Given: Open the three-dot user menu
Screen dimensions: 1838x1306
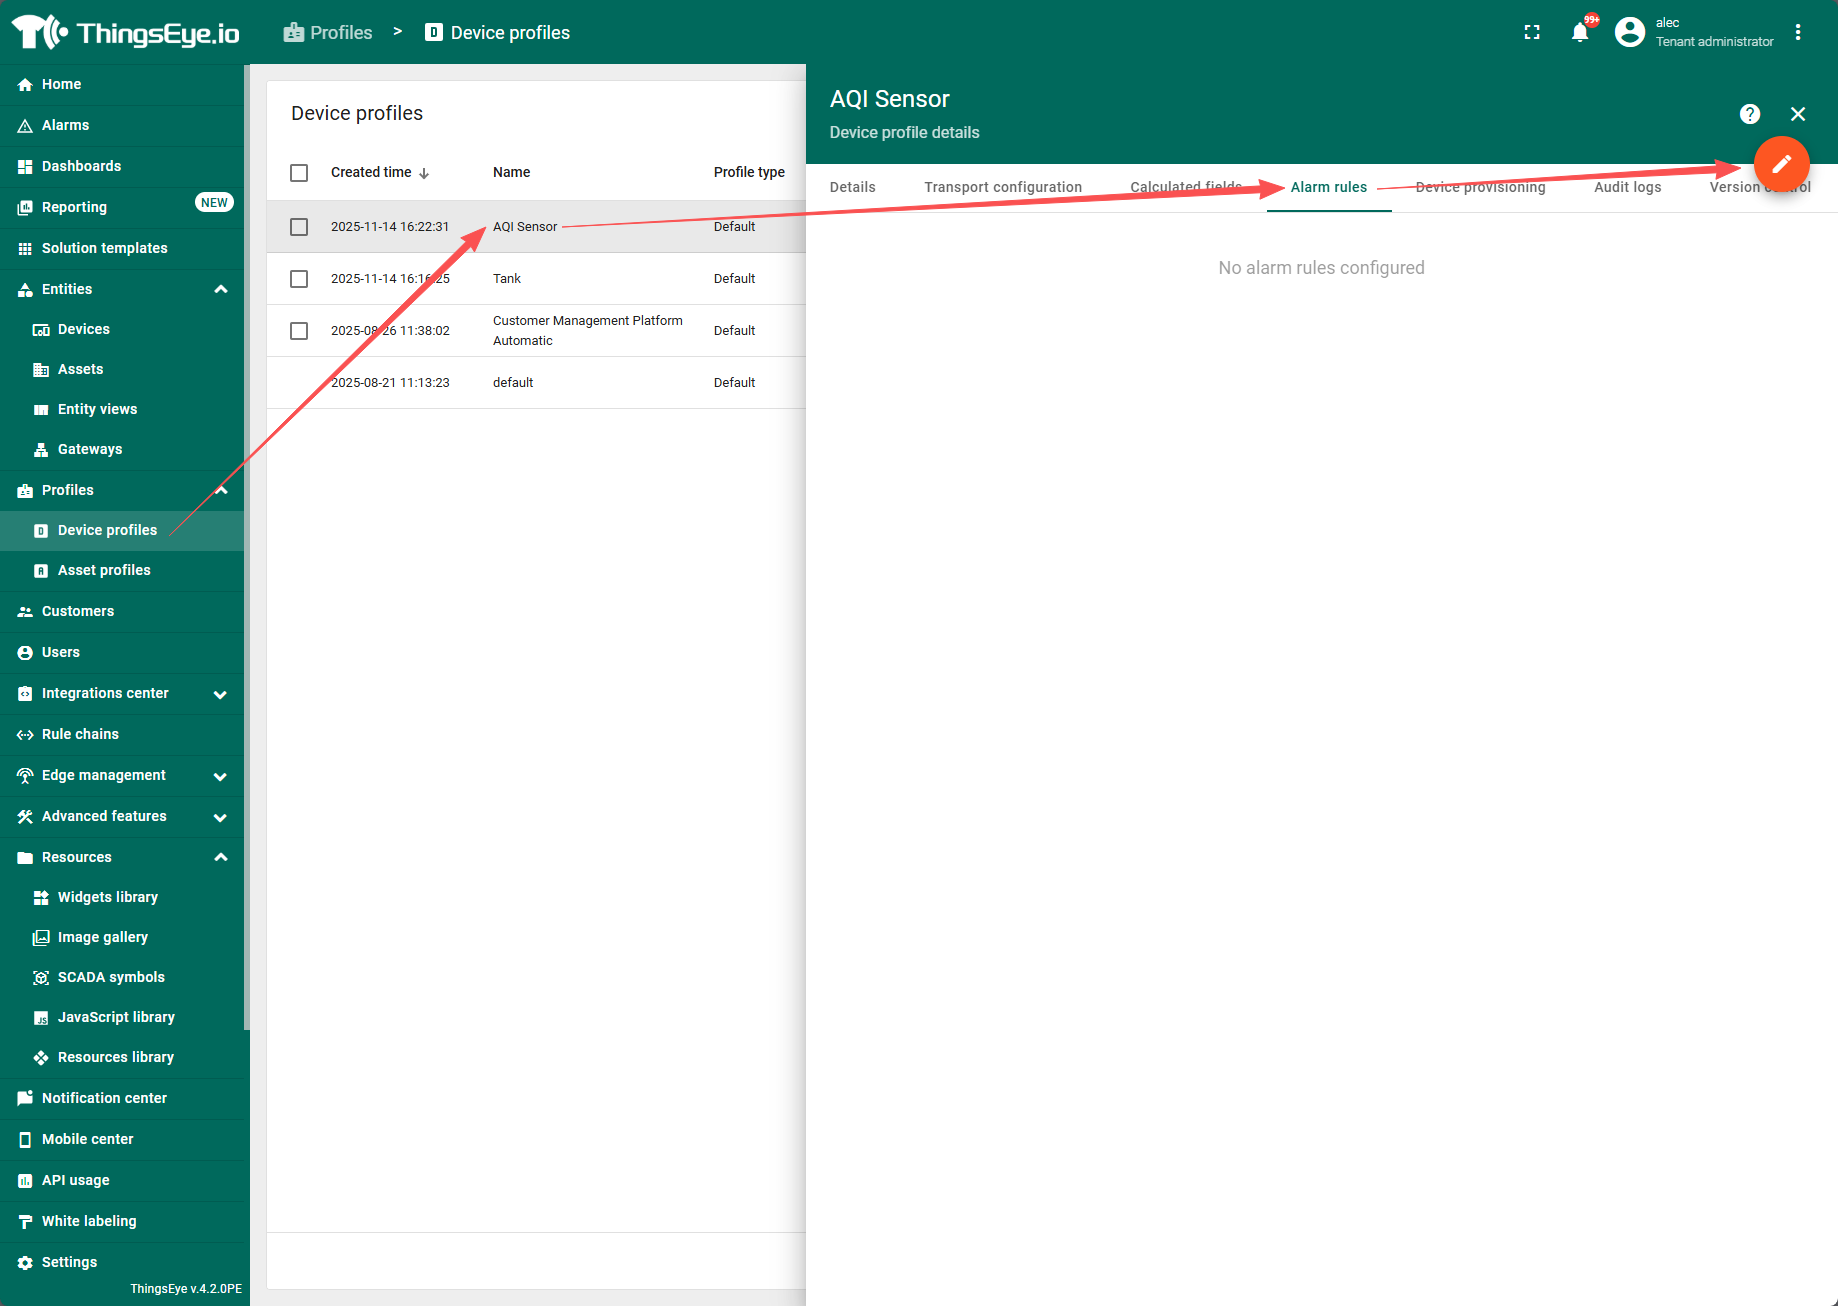Looking at the screenshot, I should click(1797, 32).
